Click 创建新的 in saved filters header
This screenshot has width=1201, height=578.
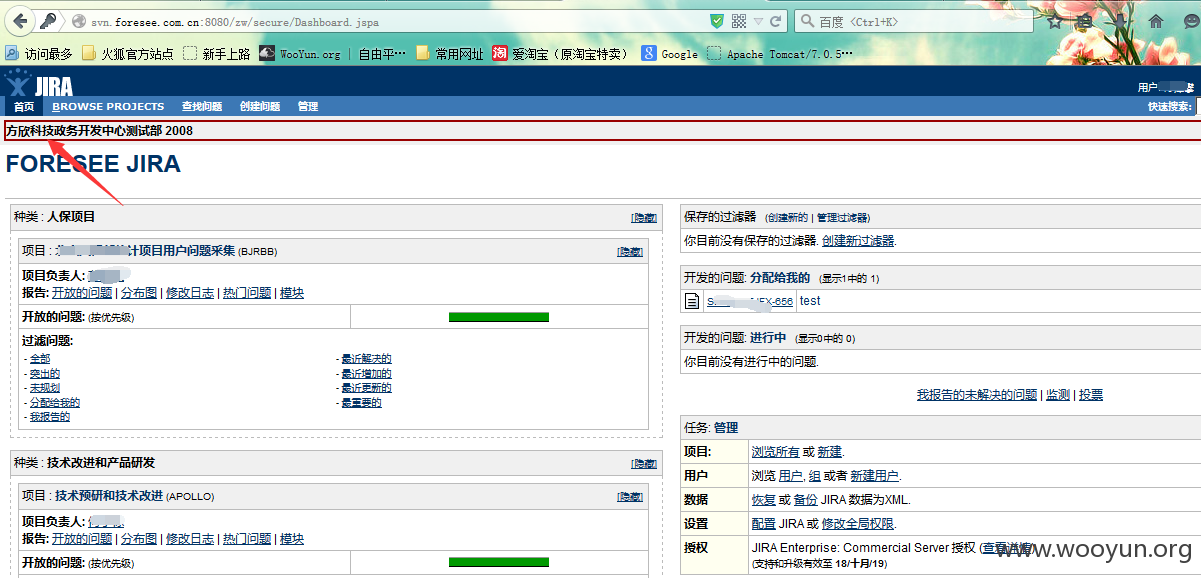[x=787, y=217]
